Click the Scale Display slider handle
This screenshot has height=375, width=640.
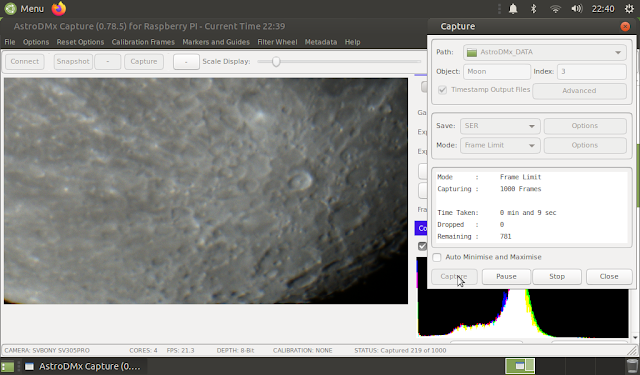(x=276, y=62)
